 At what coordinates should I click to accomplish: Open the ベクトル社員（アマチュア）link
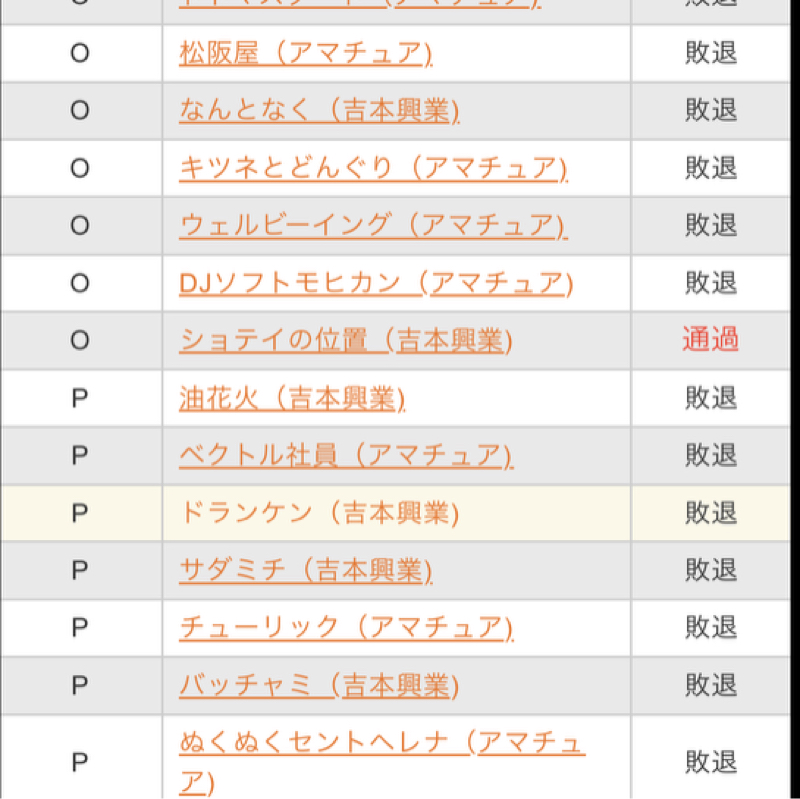pyautogui.click(x=346, y=455)
